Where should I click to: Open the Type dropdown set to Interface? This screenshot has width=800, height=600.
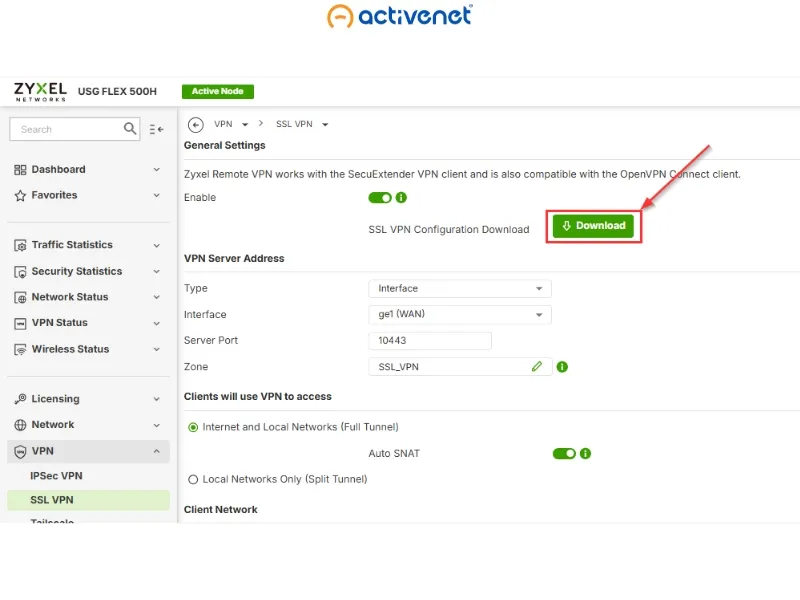[460, 289]
